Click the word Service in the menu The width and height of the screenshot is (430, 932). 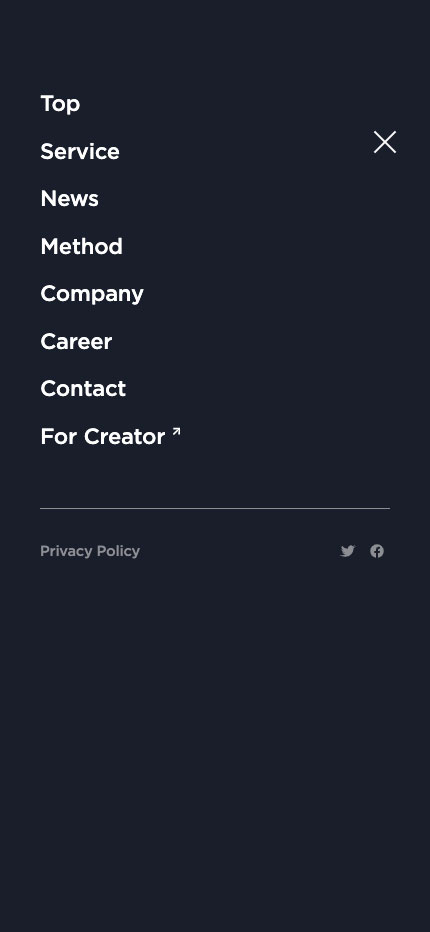click(x=80, y=152)
